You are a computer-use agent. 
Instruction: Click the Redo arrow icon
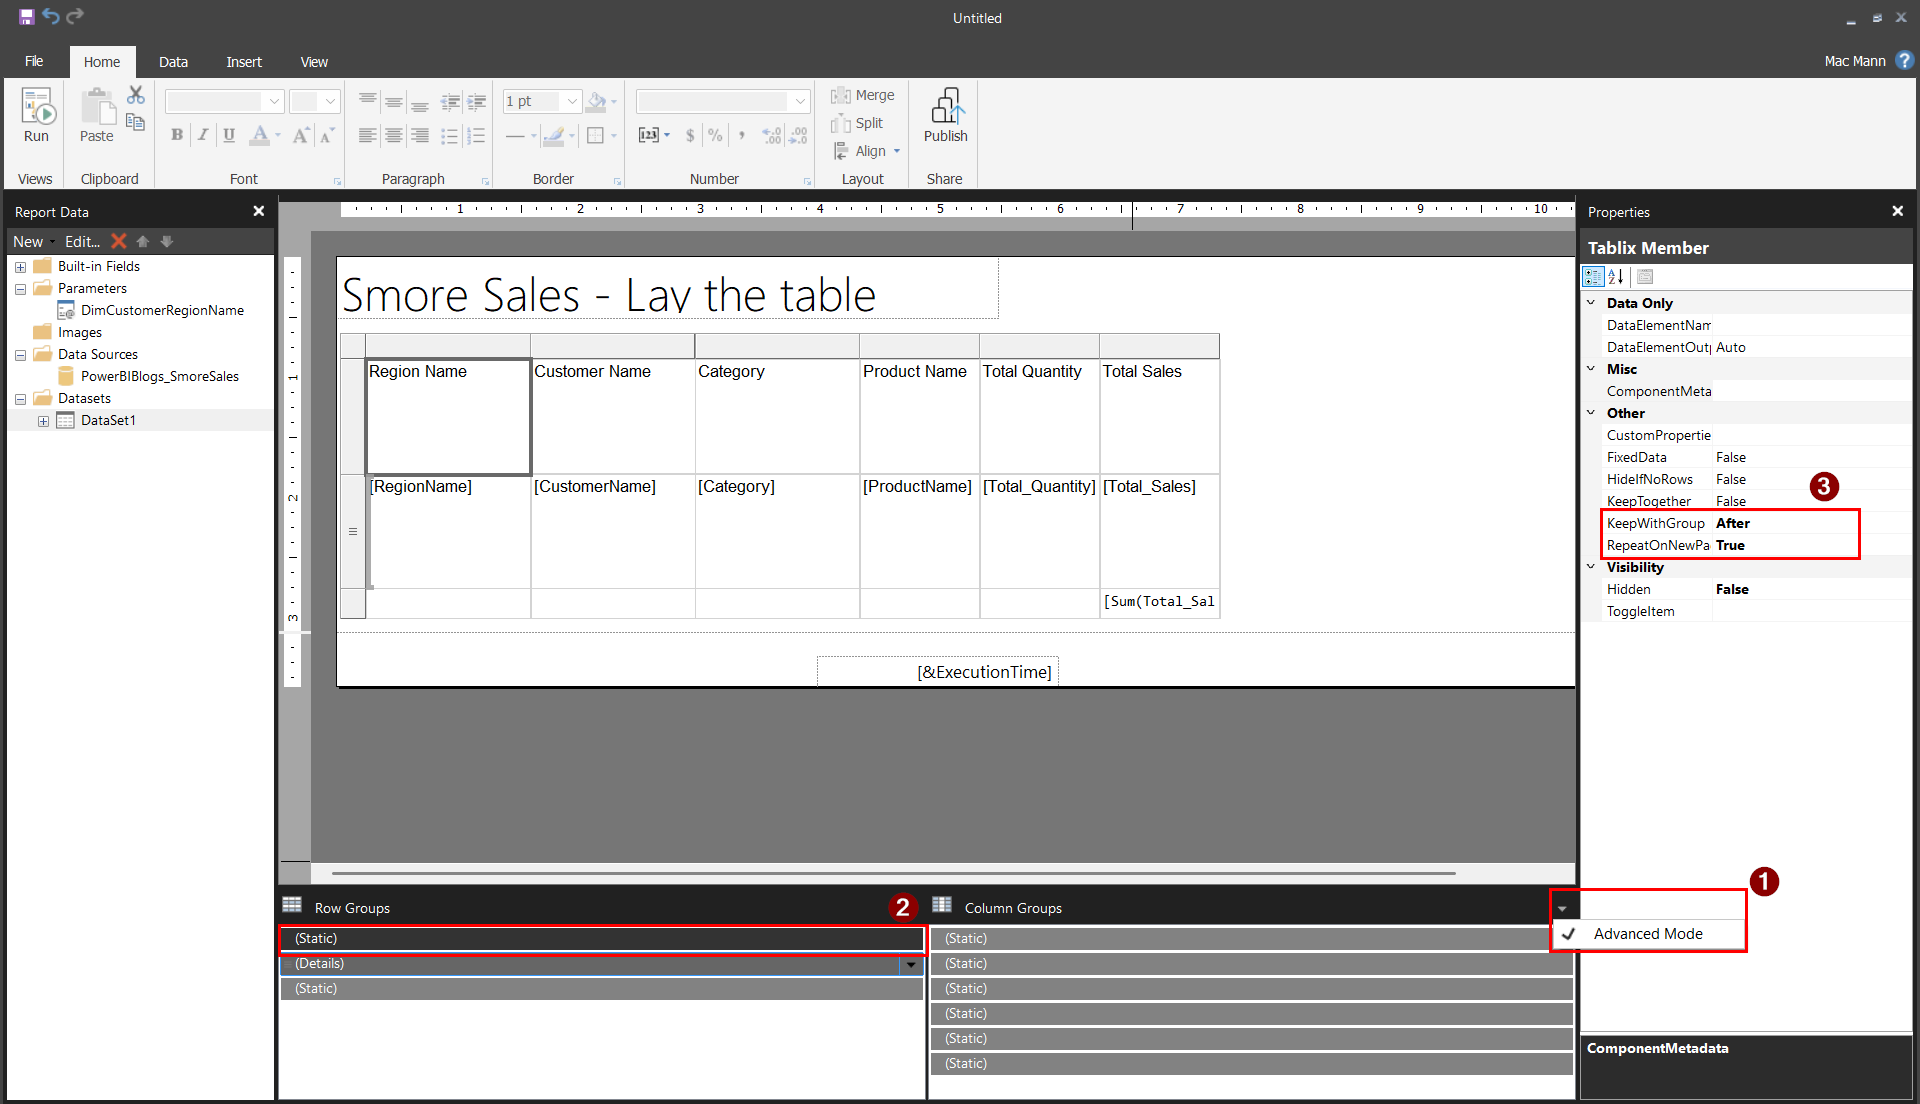[75, 17]
